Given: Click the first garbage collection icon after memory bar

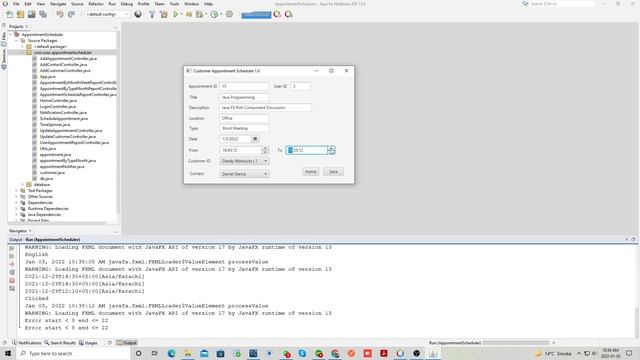Looking at the screenshot, I should click(277, 14).
